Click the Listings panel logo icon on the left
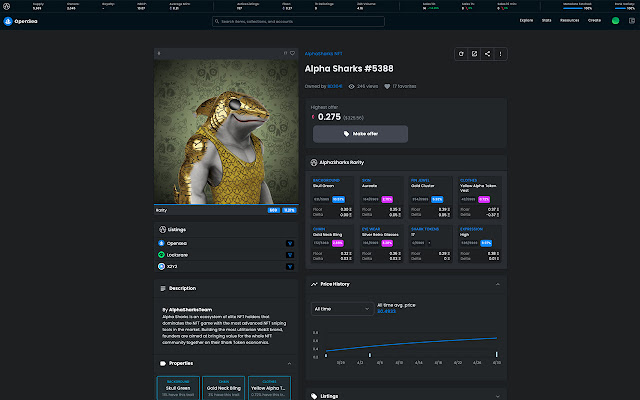The height and width of the screenshot is (400, 640). point(162,229)
